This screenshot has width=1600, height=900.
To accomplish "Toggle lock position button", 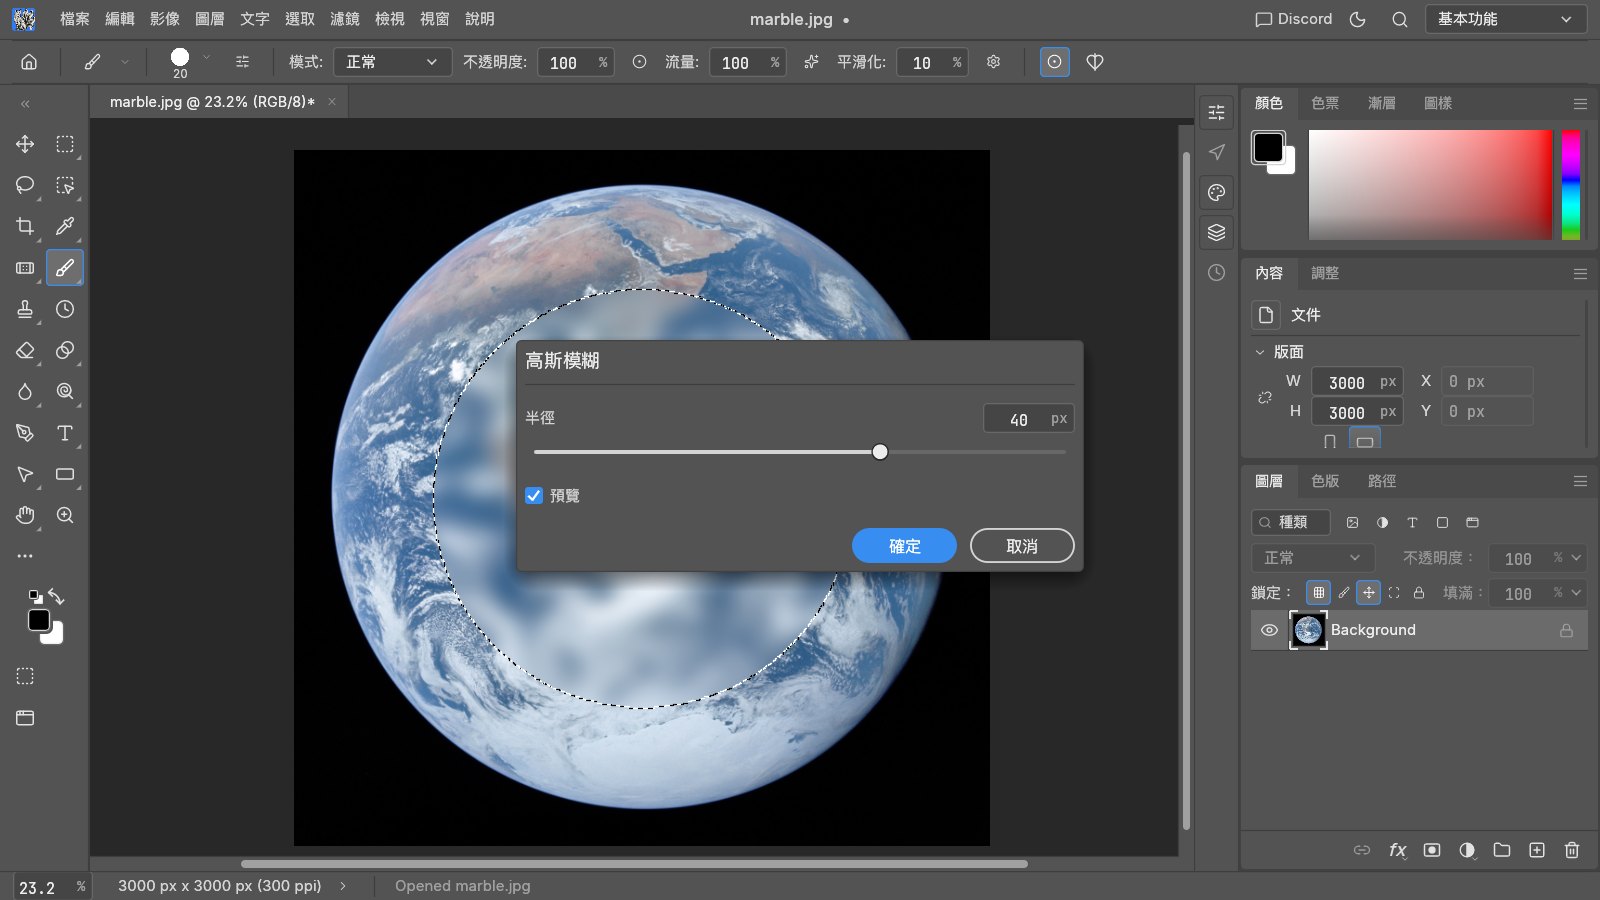I will [1368, 592].
